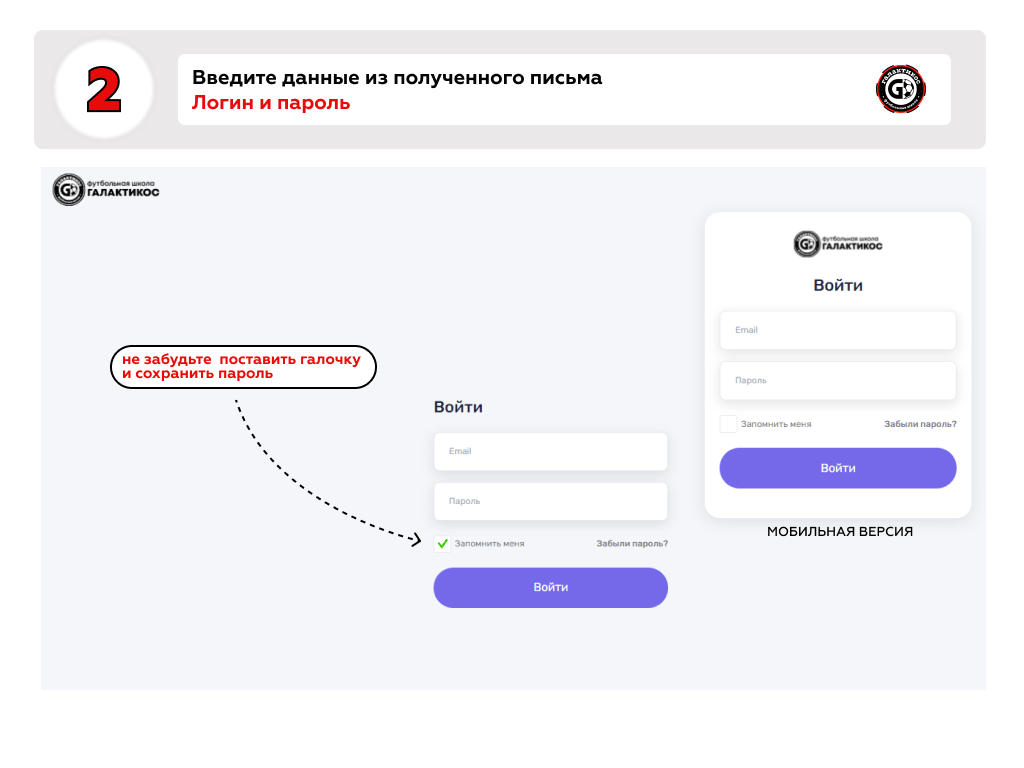Click the dashed arrow head pointing to checkbox
The image size is (1024, 768).
[x=415, y=539]
